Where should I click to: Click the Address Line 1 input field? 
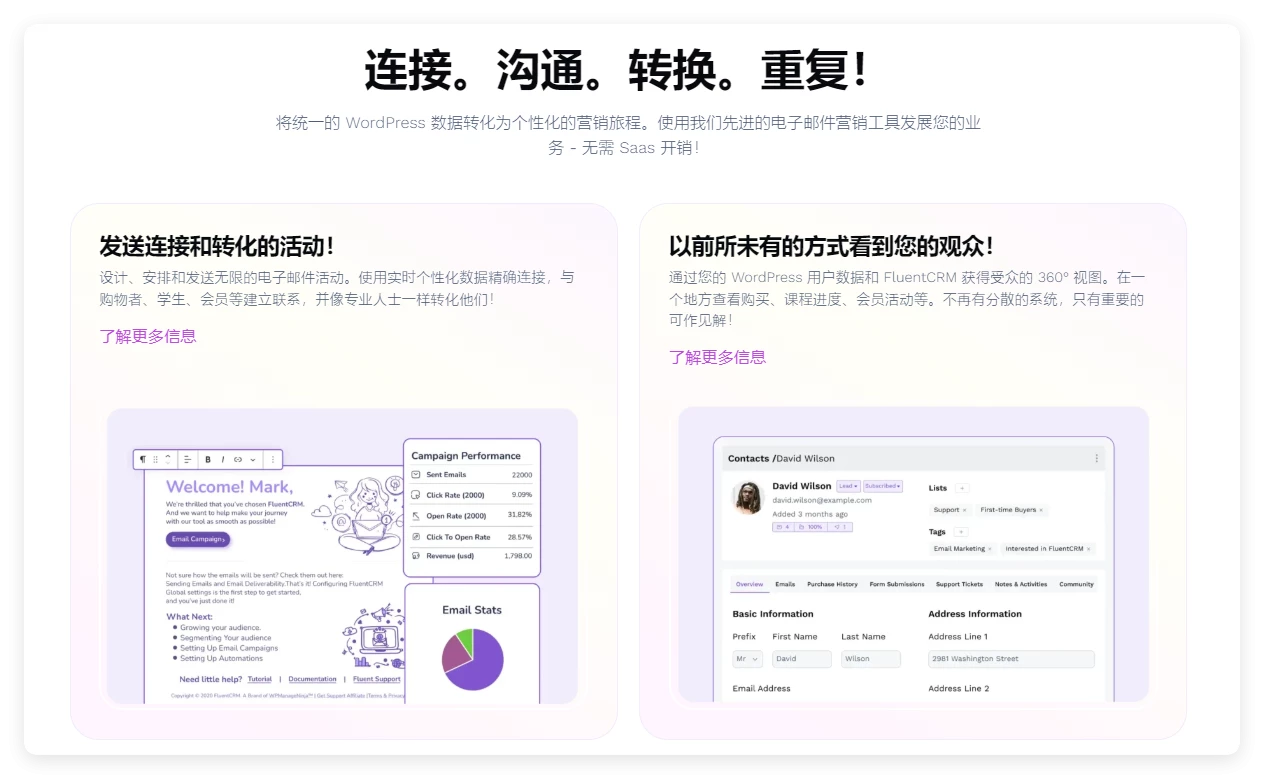(1010, 659)
